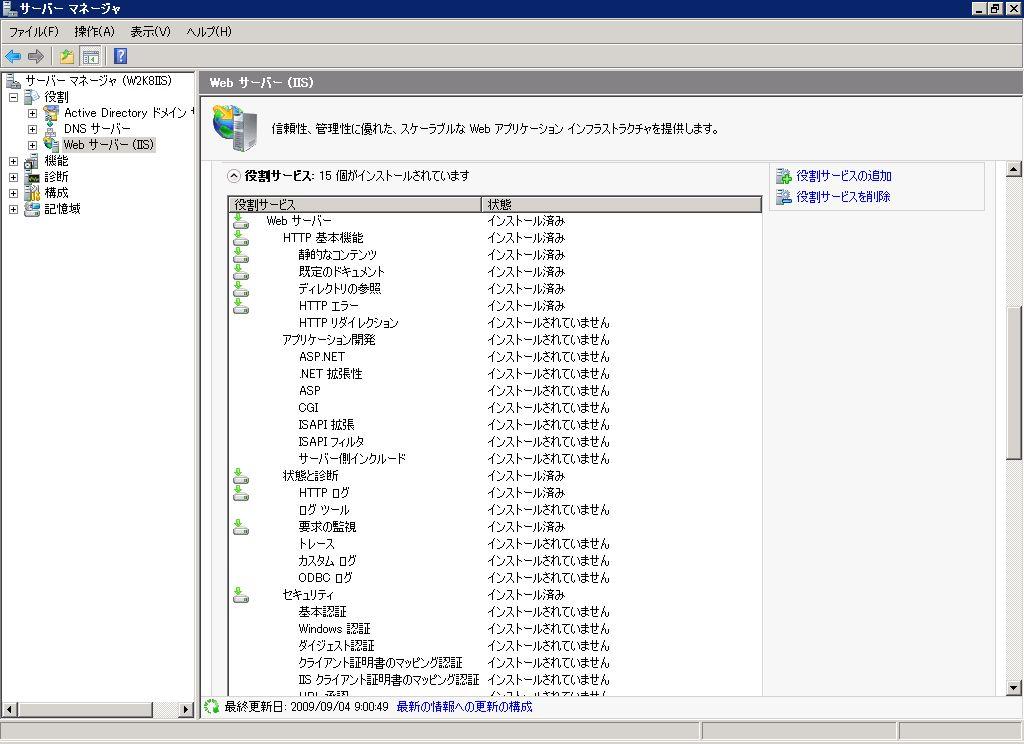The height and width of the screenshot is (744, 1024).
Task: Click installed icon on 静的なコンテンツ row
Action: (x=241, y=255)
